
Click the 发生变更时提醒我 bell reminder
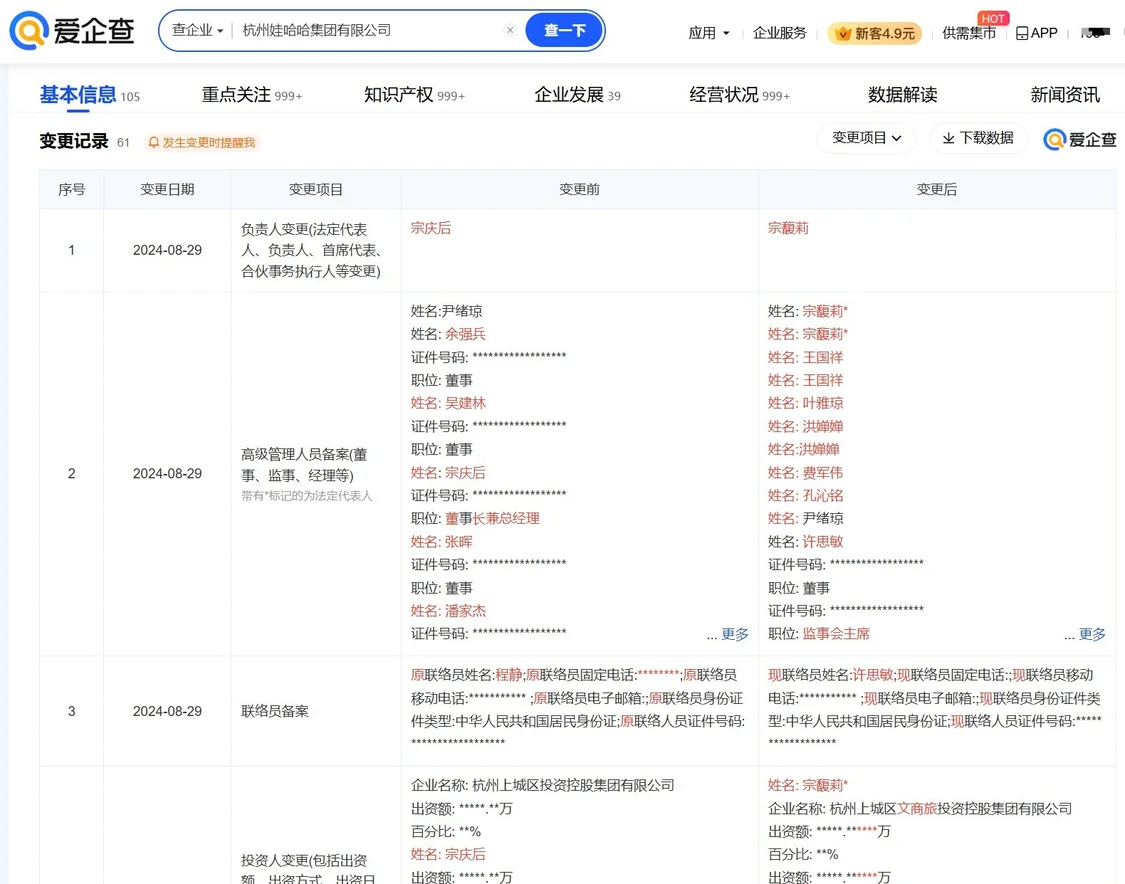click(202, 143)
